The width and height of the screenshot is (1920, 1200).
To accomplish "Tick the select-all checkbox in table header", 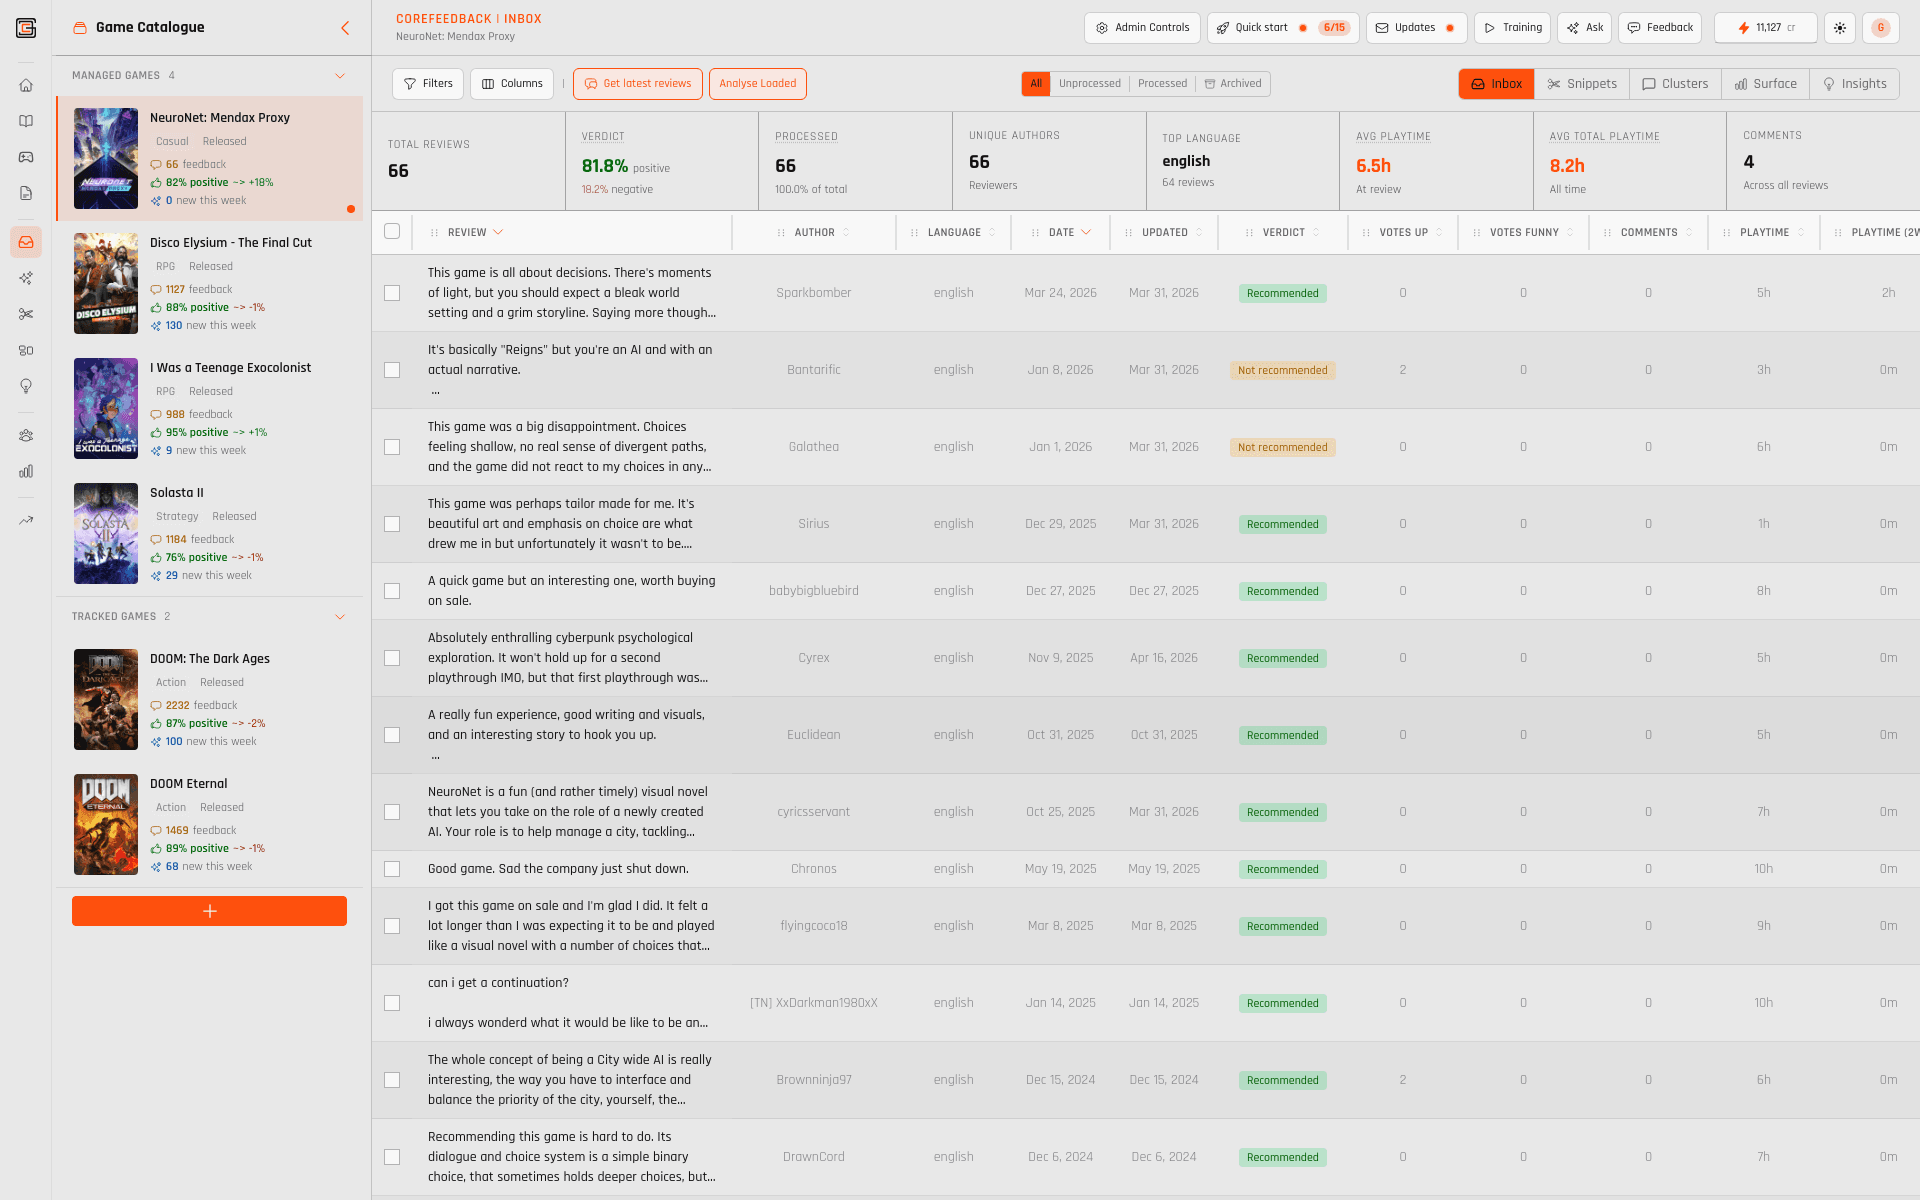I will click(392, 232).
